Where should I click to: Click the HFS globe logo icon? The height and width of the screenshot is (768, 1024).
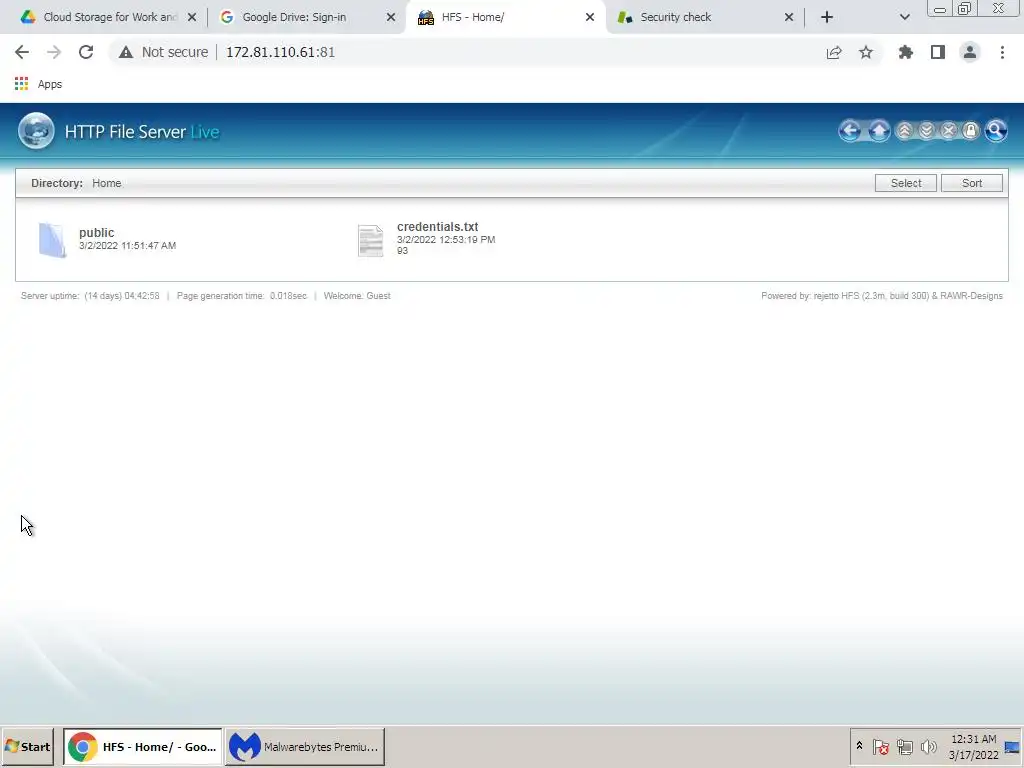tap(36, 131)
